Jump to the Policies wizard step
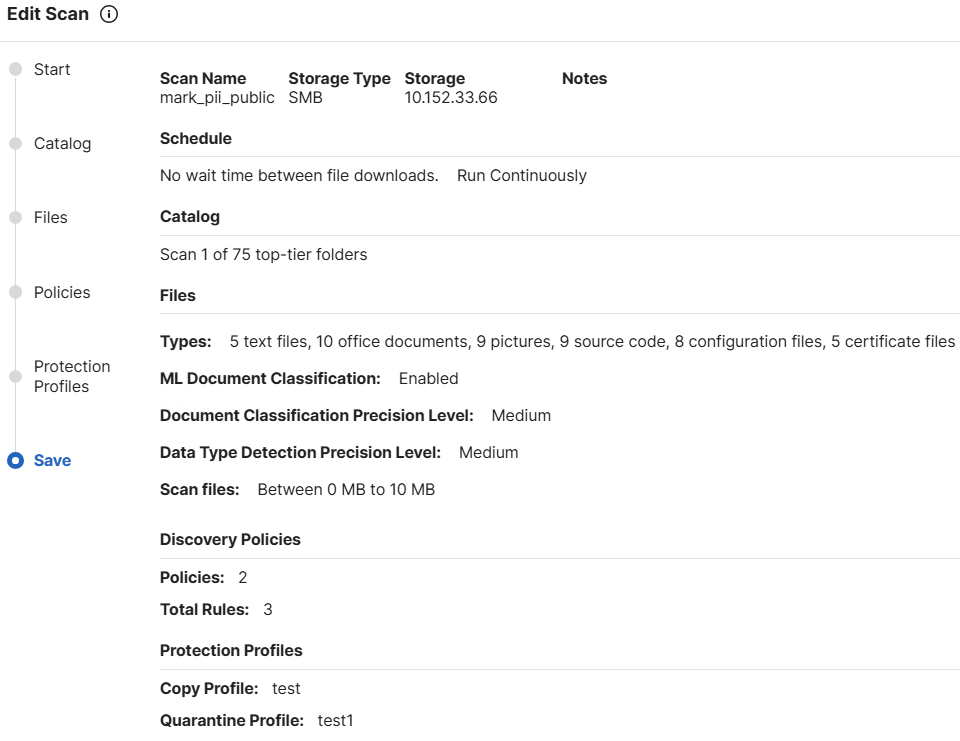Viewport: 960px width, 741px height. click(x=62, y=292)
